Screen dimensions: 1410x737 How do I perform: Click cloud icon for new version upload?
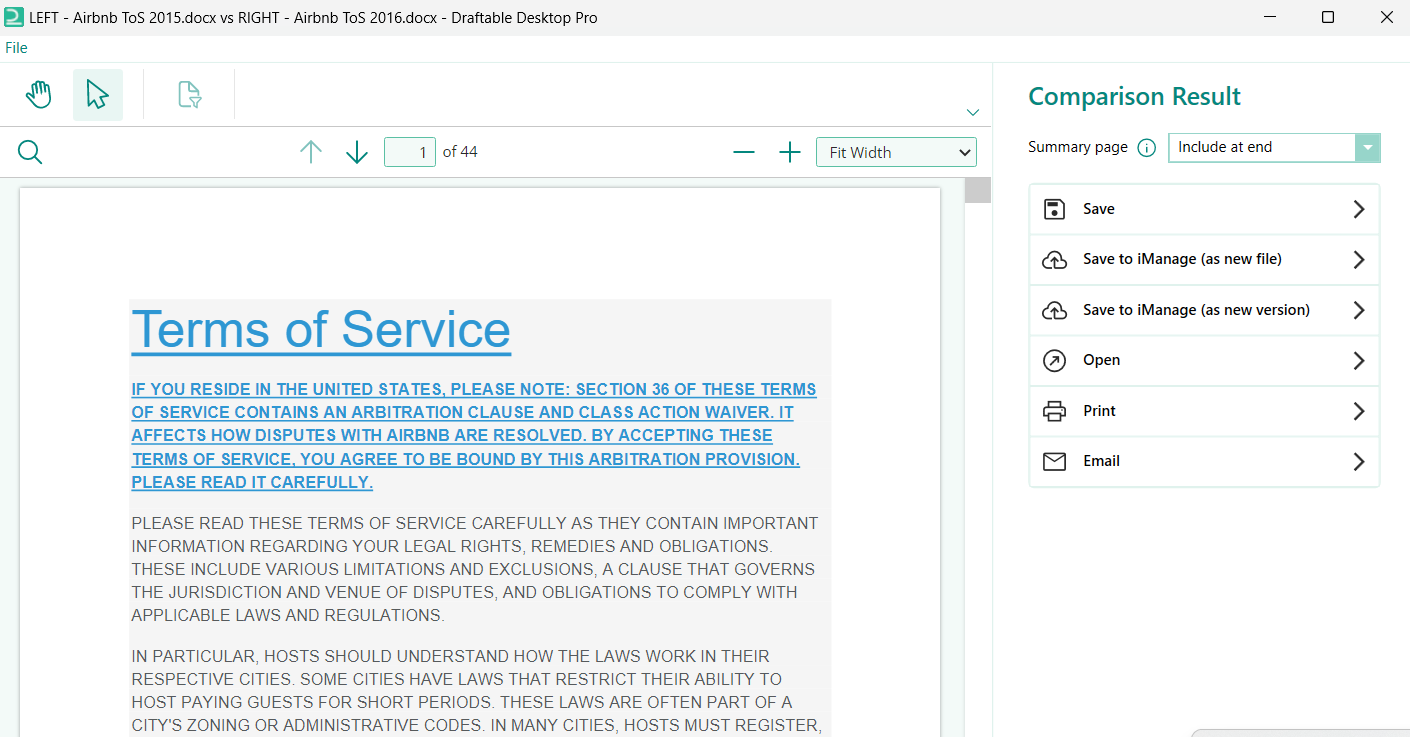[1054, 311]
